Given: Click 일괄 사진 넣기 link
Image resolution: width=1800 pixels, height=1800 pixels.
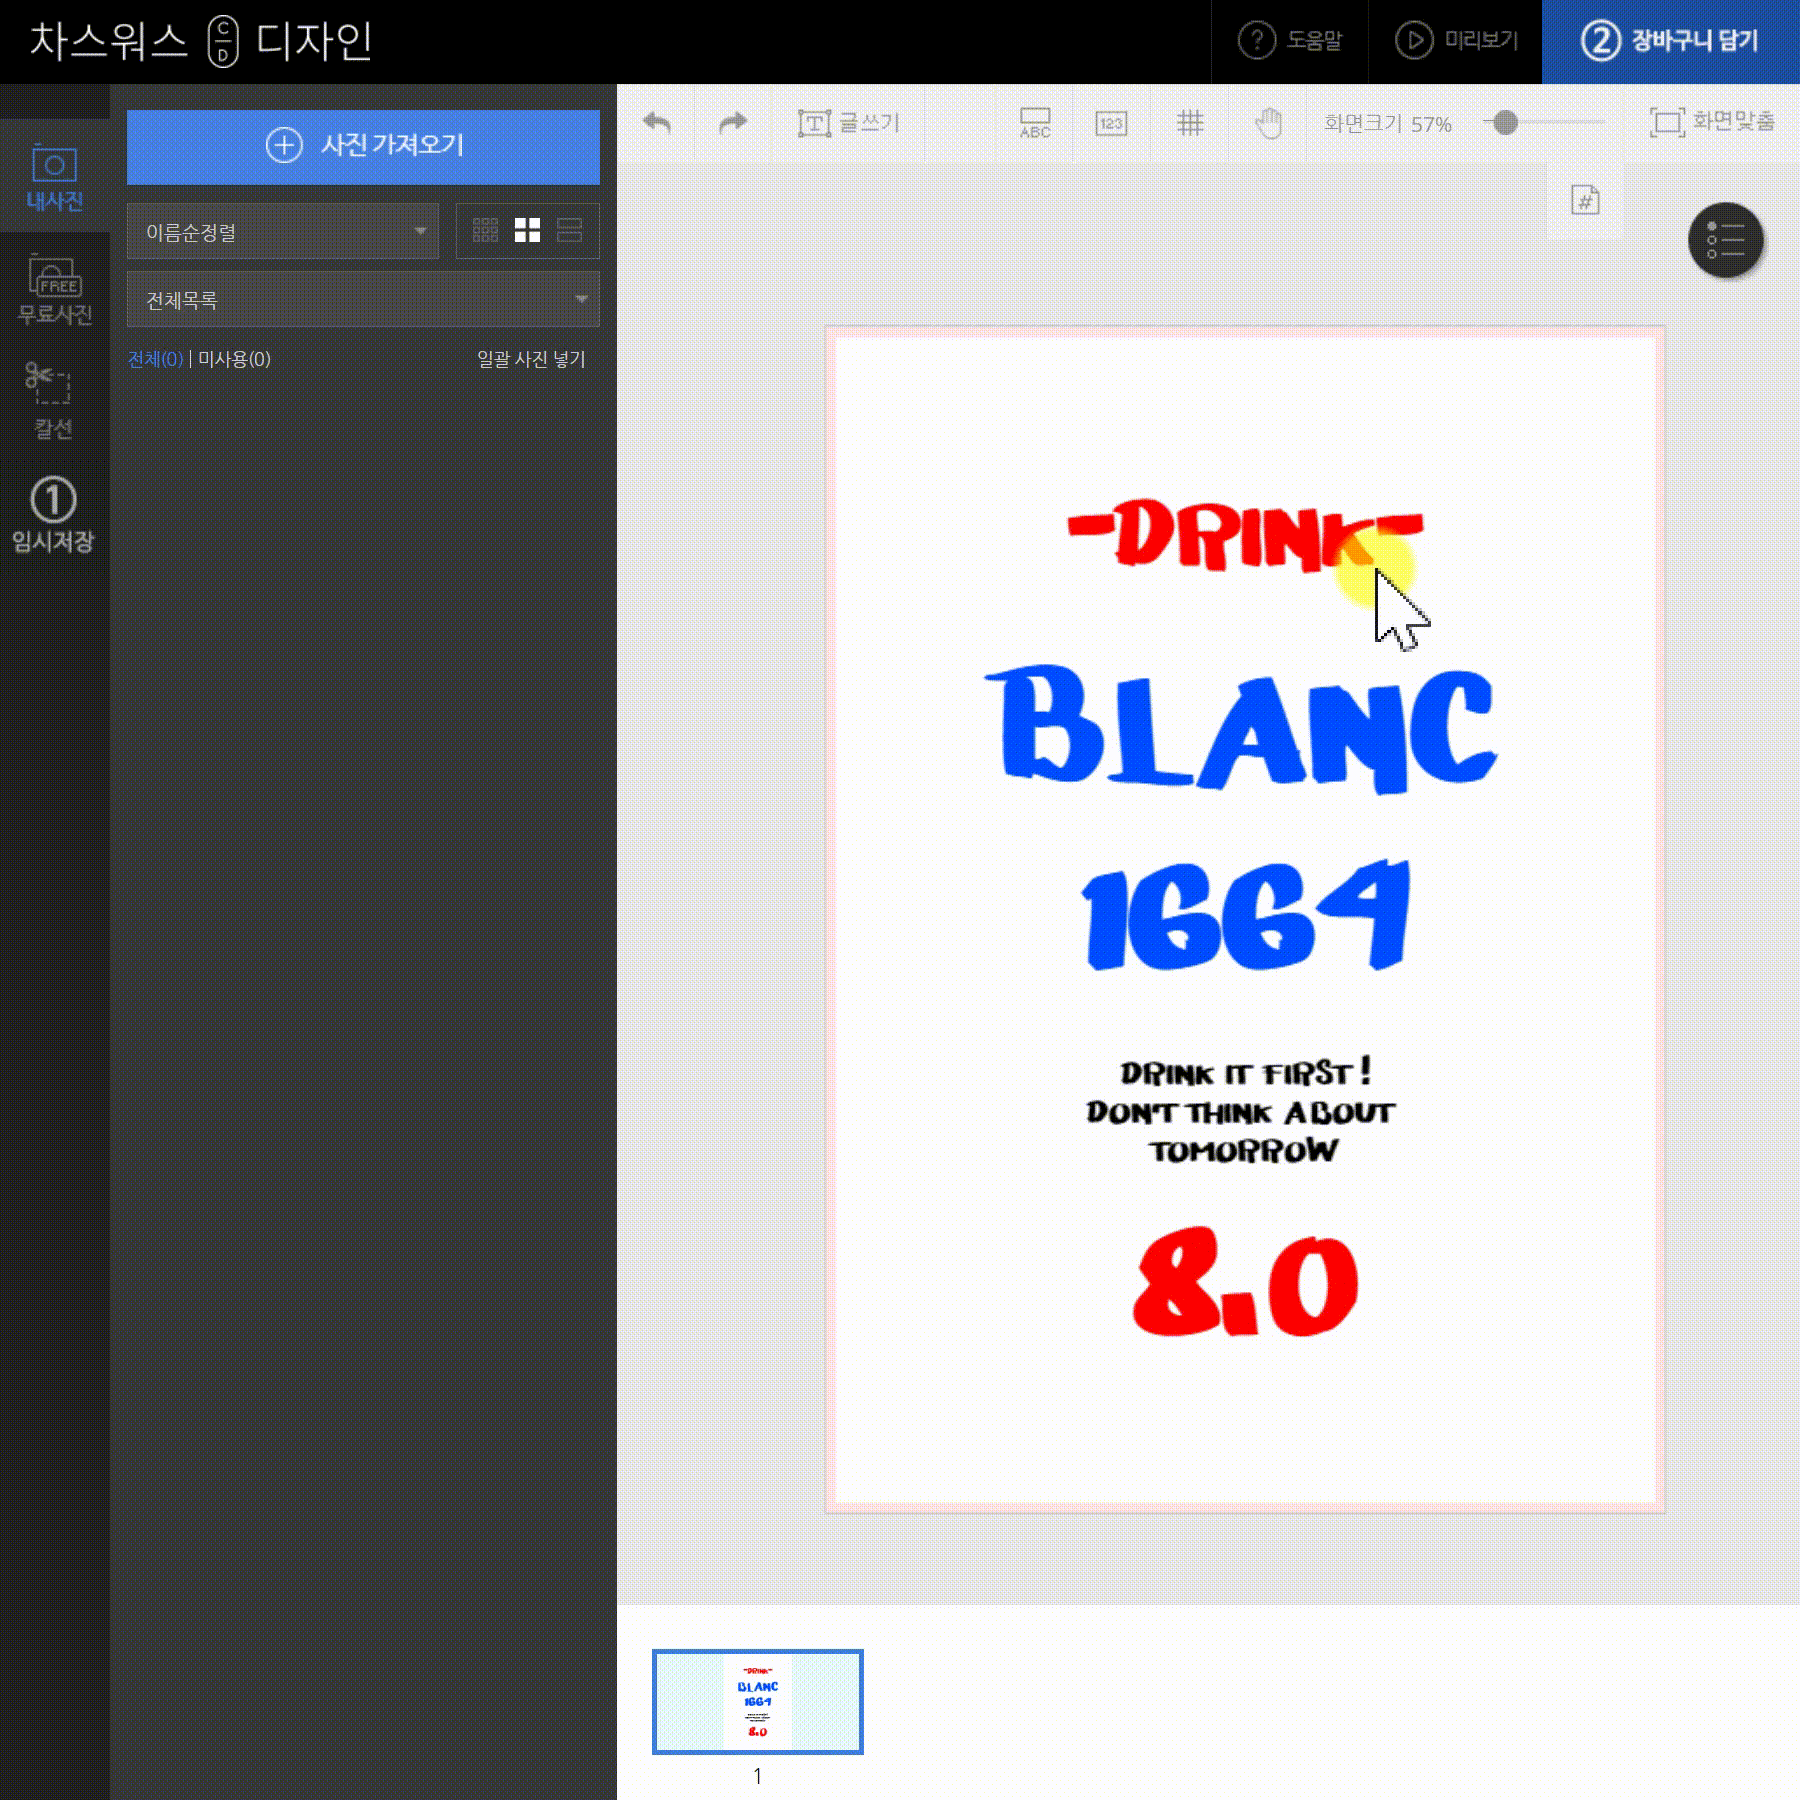Looking at the screenshot, I should [x=531, y=359].
